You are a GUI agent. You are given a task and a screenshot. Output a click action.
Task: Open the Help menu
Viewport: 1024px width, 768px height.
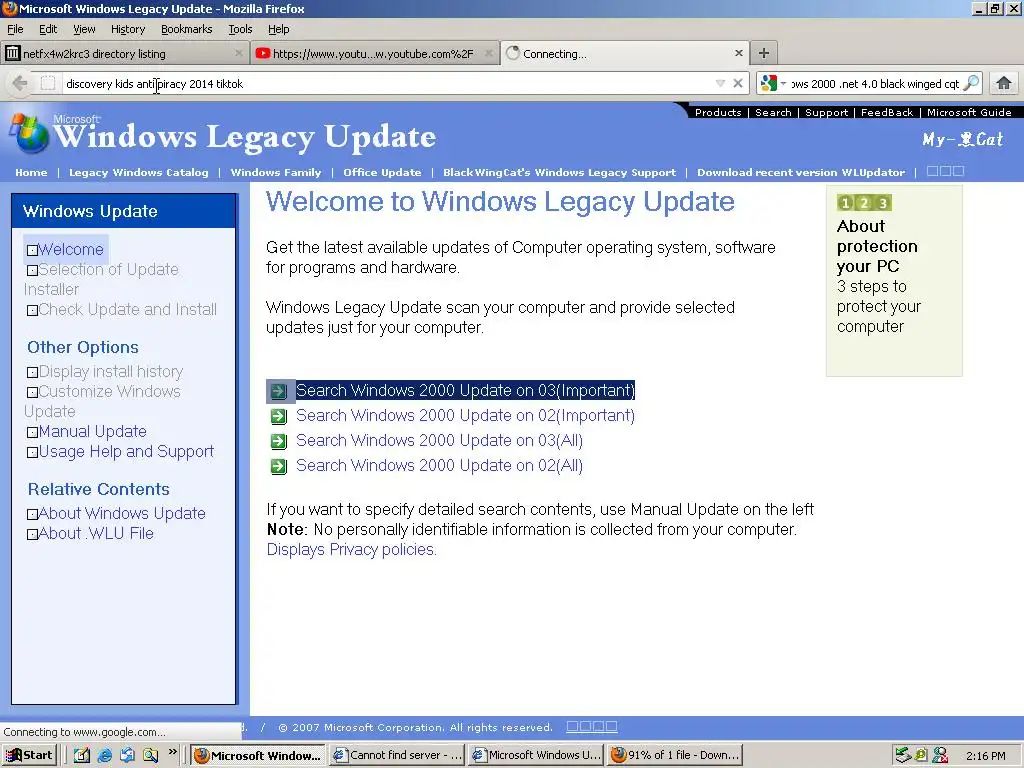coord(278,29)
